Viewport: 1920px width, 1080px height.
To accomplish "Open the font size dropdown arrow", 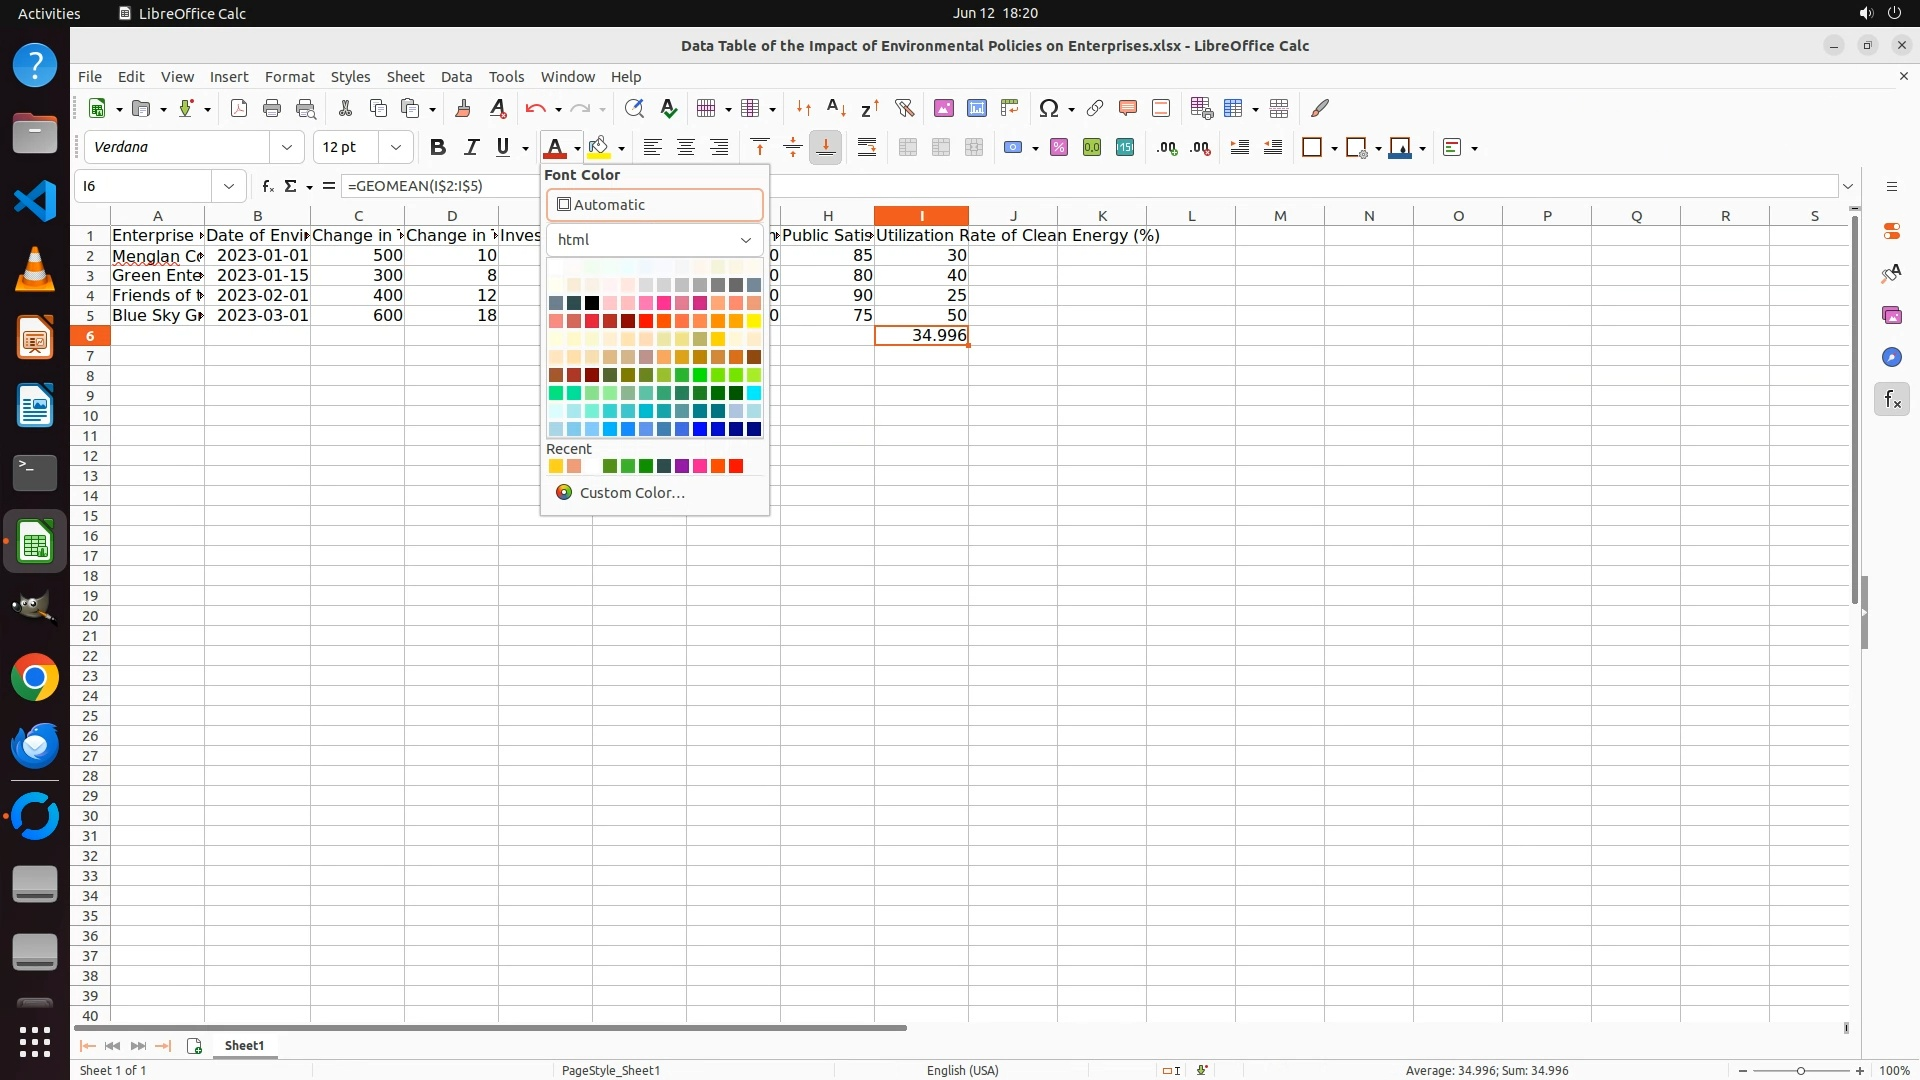I will pos(396,148).
